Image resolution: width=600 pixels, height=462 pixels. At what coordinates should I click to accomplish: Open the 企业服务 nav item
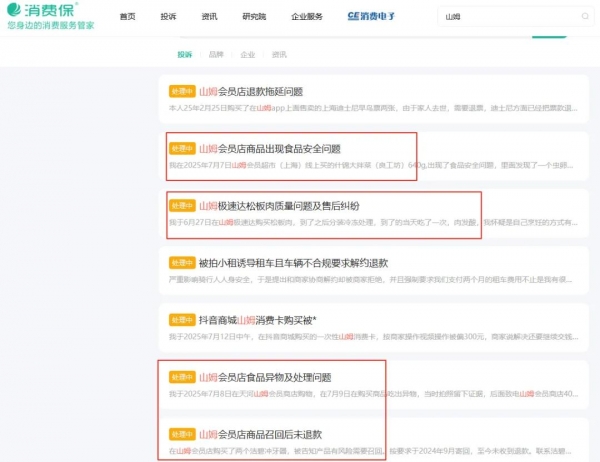(307, 16)
